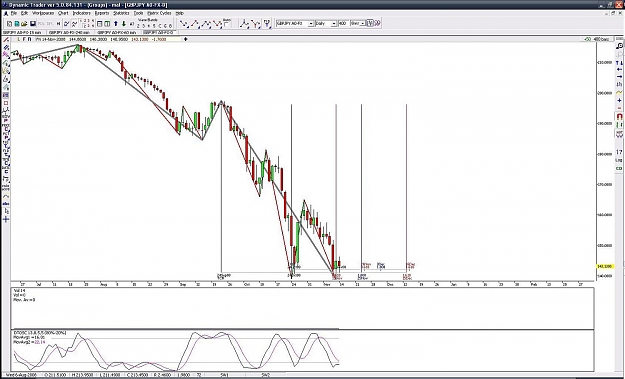Viewport: 625px width, 379px height.
Task: Open the Tools menu
Action: click(x=138, y=13)
